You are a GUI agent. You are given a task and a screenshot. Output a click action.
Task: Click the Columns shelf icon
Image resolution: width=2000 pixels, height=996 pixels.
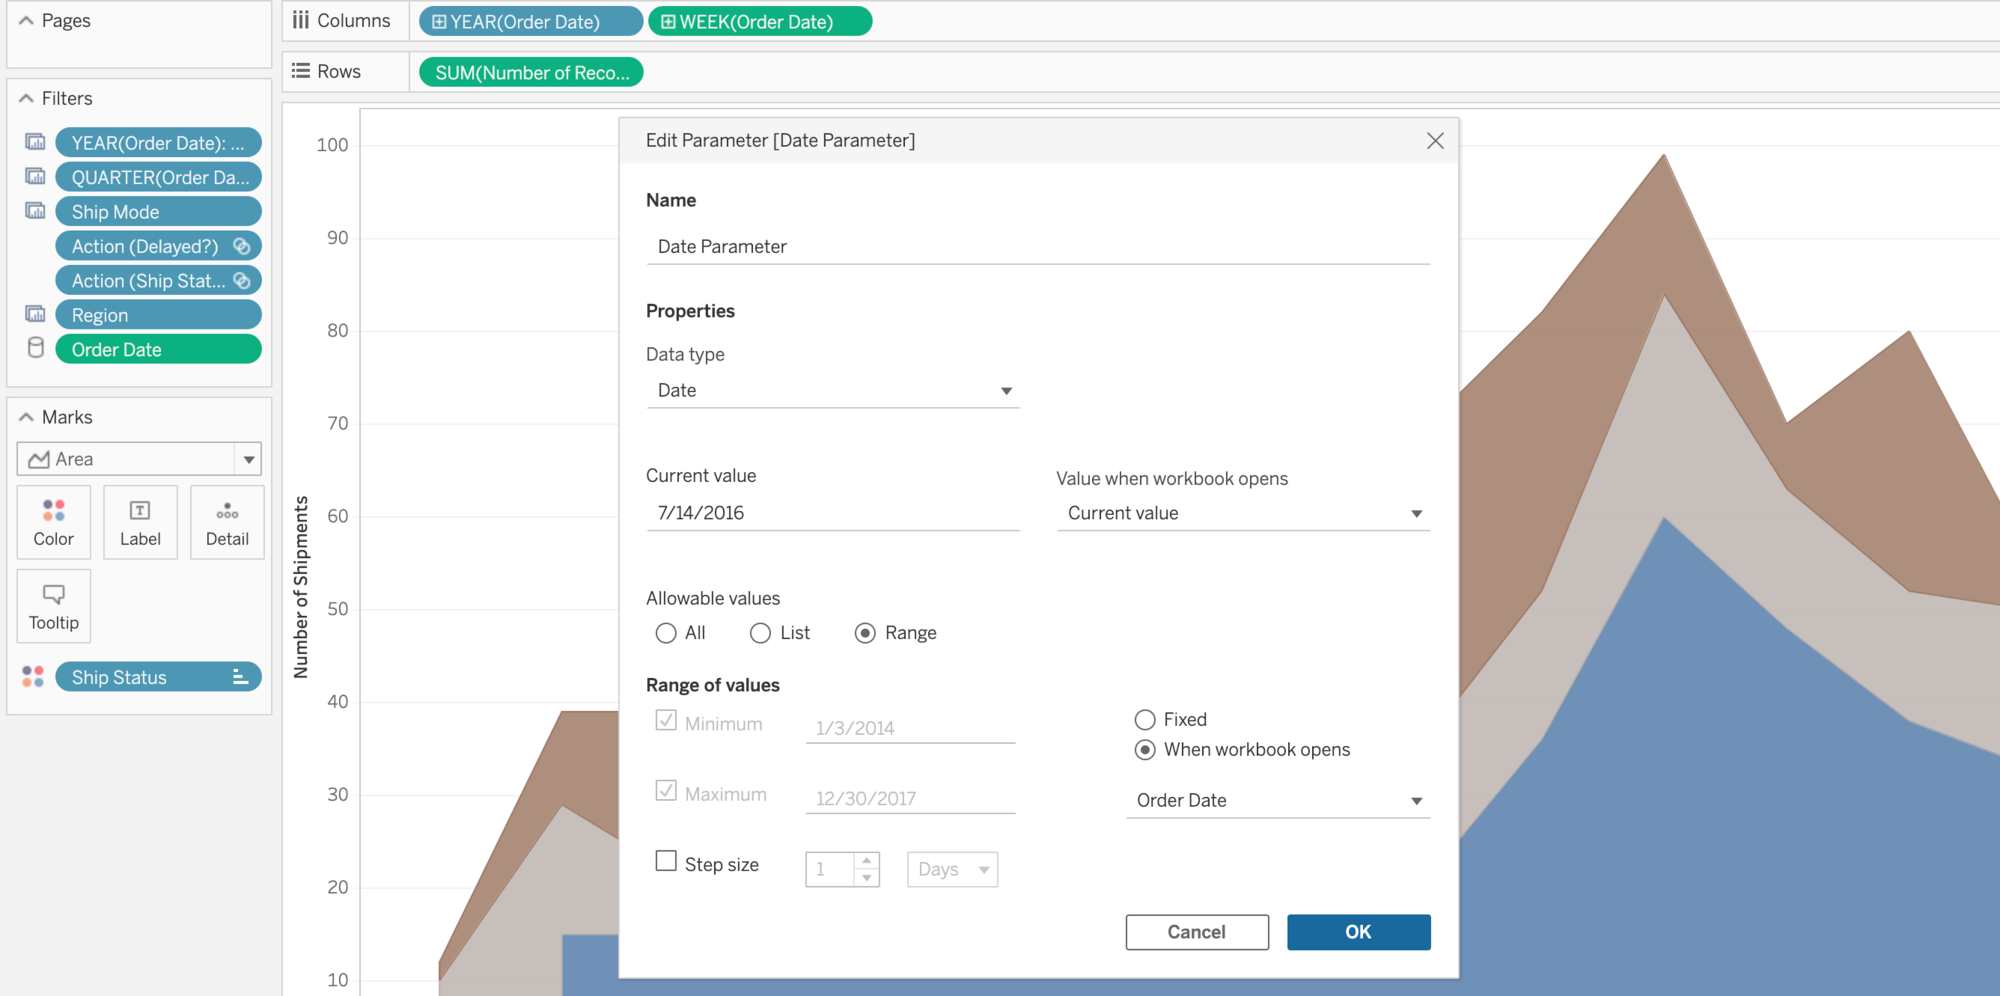tap(300, 20)
